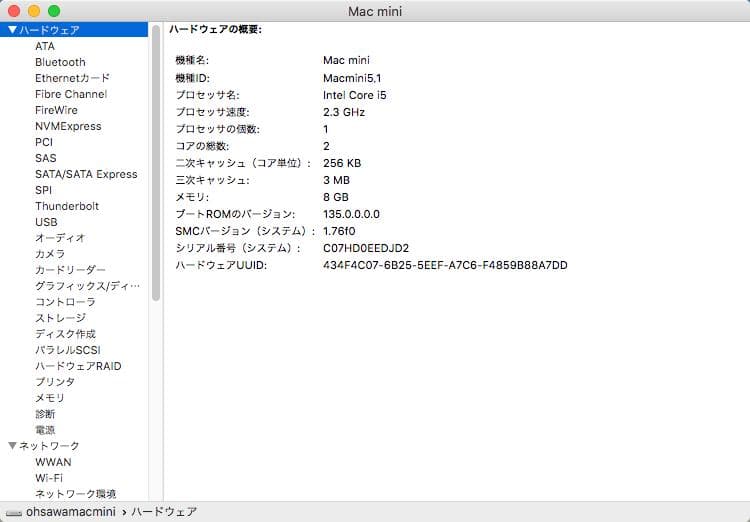Viewport: 750px width, 522px height.
Task: Open NVMExpress hardware details
Action: (68, 126)
